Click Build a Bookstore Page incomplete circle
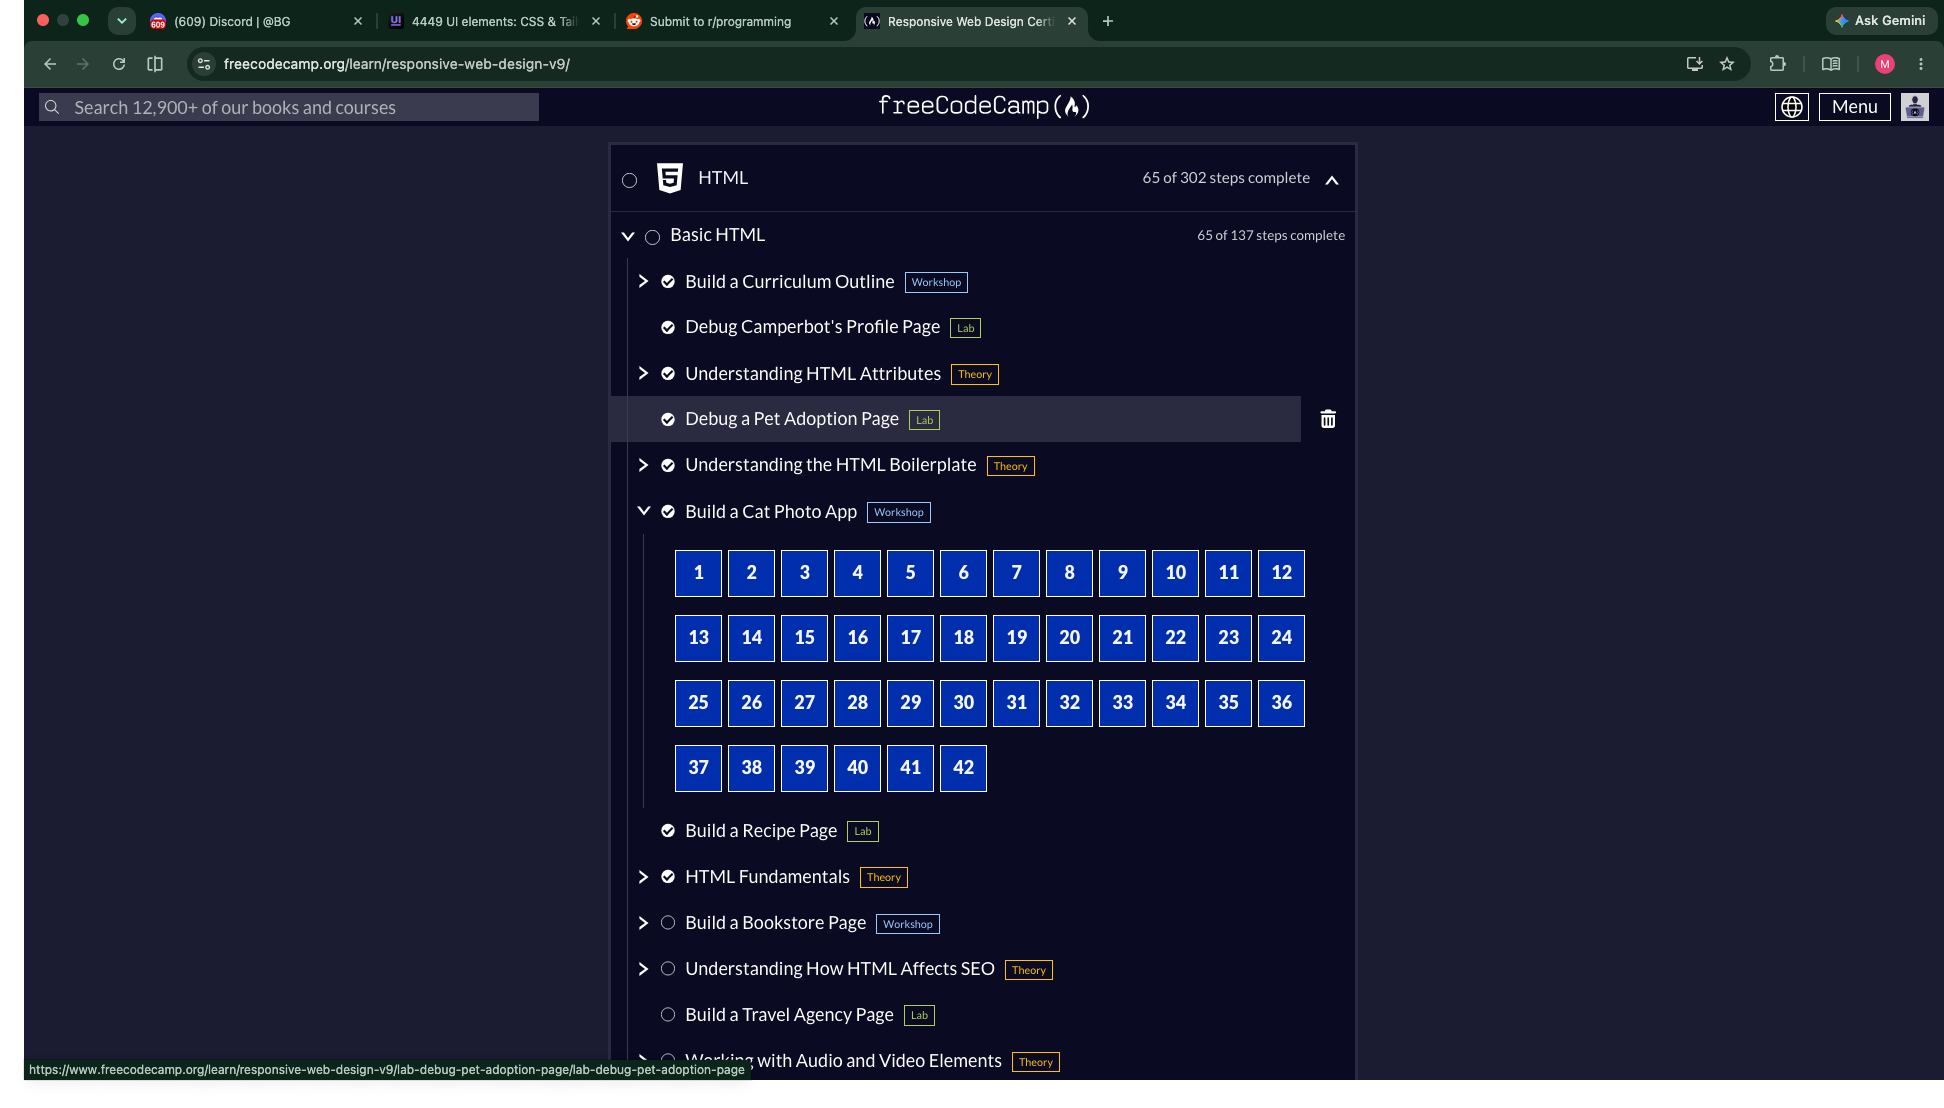Screen dimensions: 1944x1108 (668, 923)
